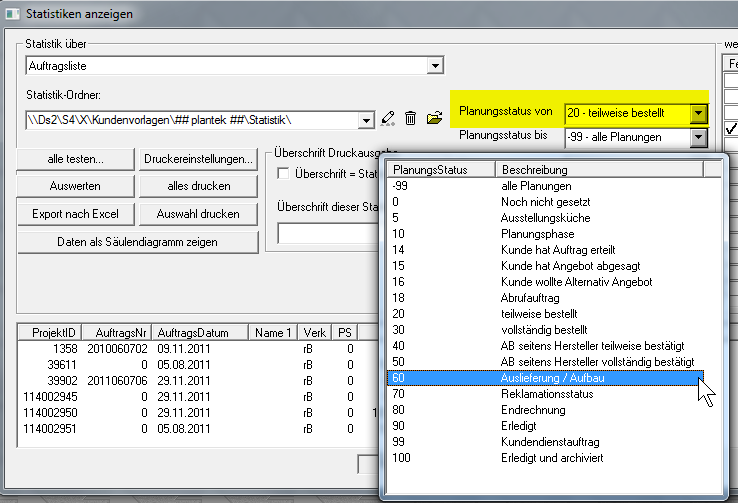Select '30 vollständig bestellt' from the list
The width and height of the screenshot is (738, 503).
pyautogui.click(x=545, y=329)
